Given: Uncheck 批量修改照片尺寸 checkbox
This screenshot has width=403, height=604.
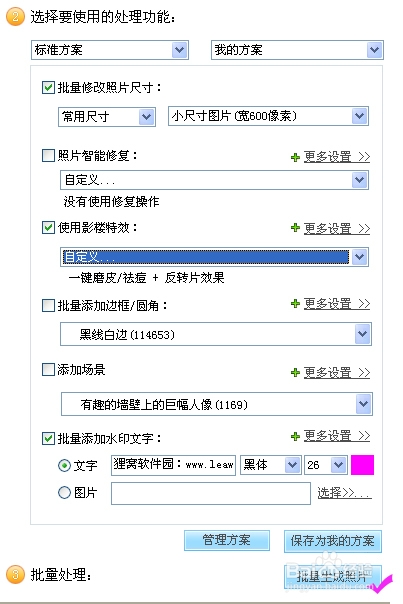Looking at the screenshot, I should coord(48,87).
